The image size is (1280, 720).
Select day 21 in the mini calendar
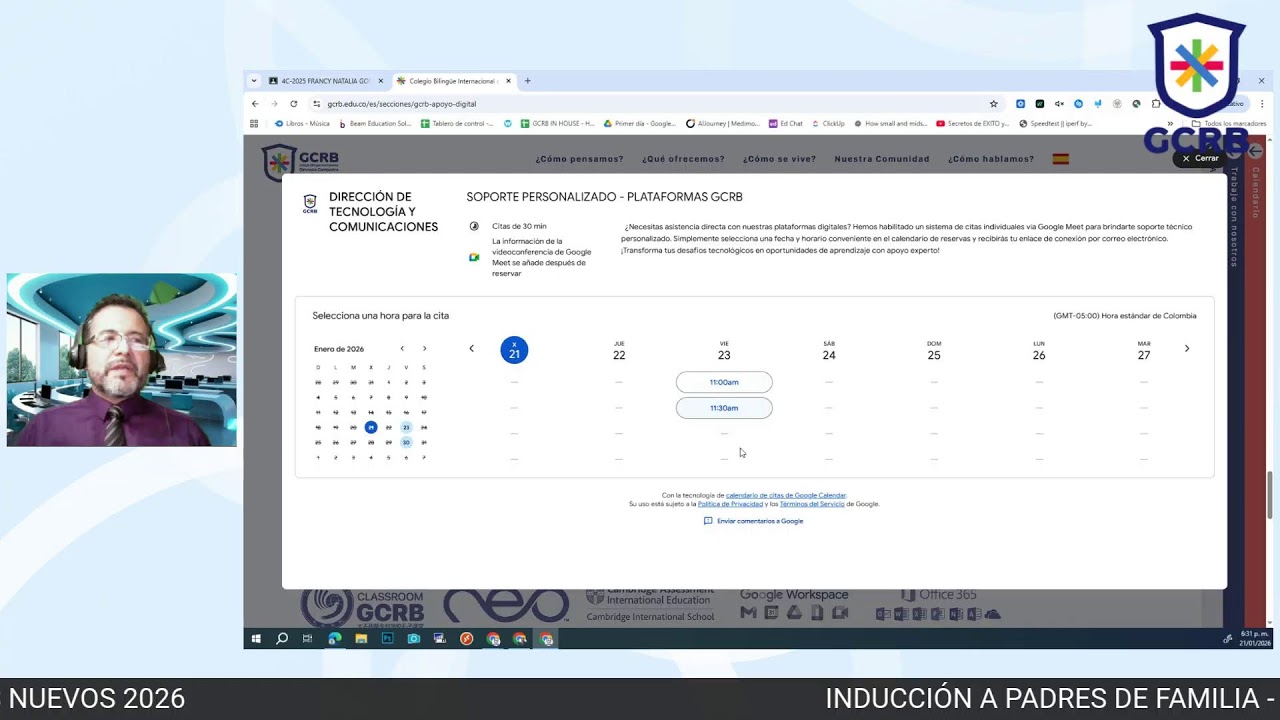coord(371,427)
